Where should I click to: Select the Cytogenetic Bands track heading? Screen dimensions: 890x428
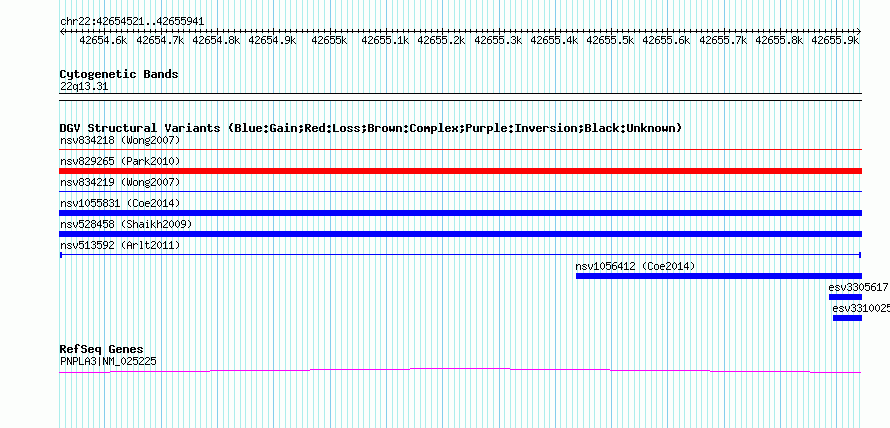119,74
